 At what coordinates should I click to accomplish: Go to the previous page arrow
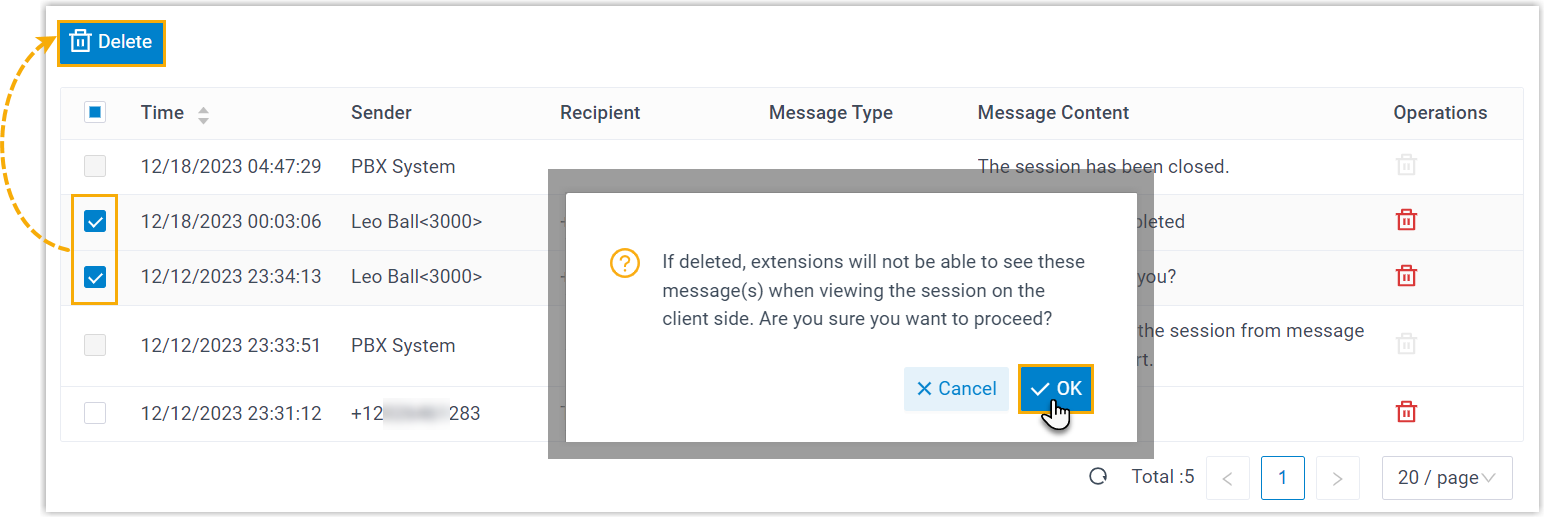point(1228,478)
